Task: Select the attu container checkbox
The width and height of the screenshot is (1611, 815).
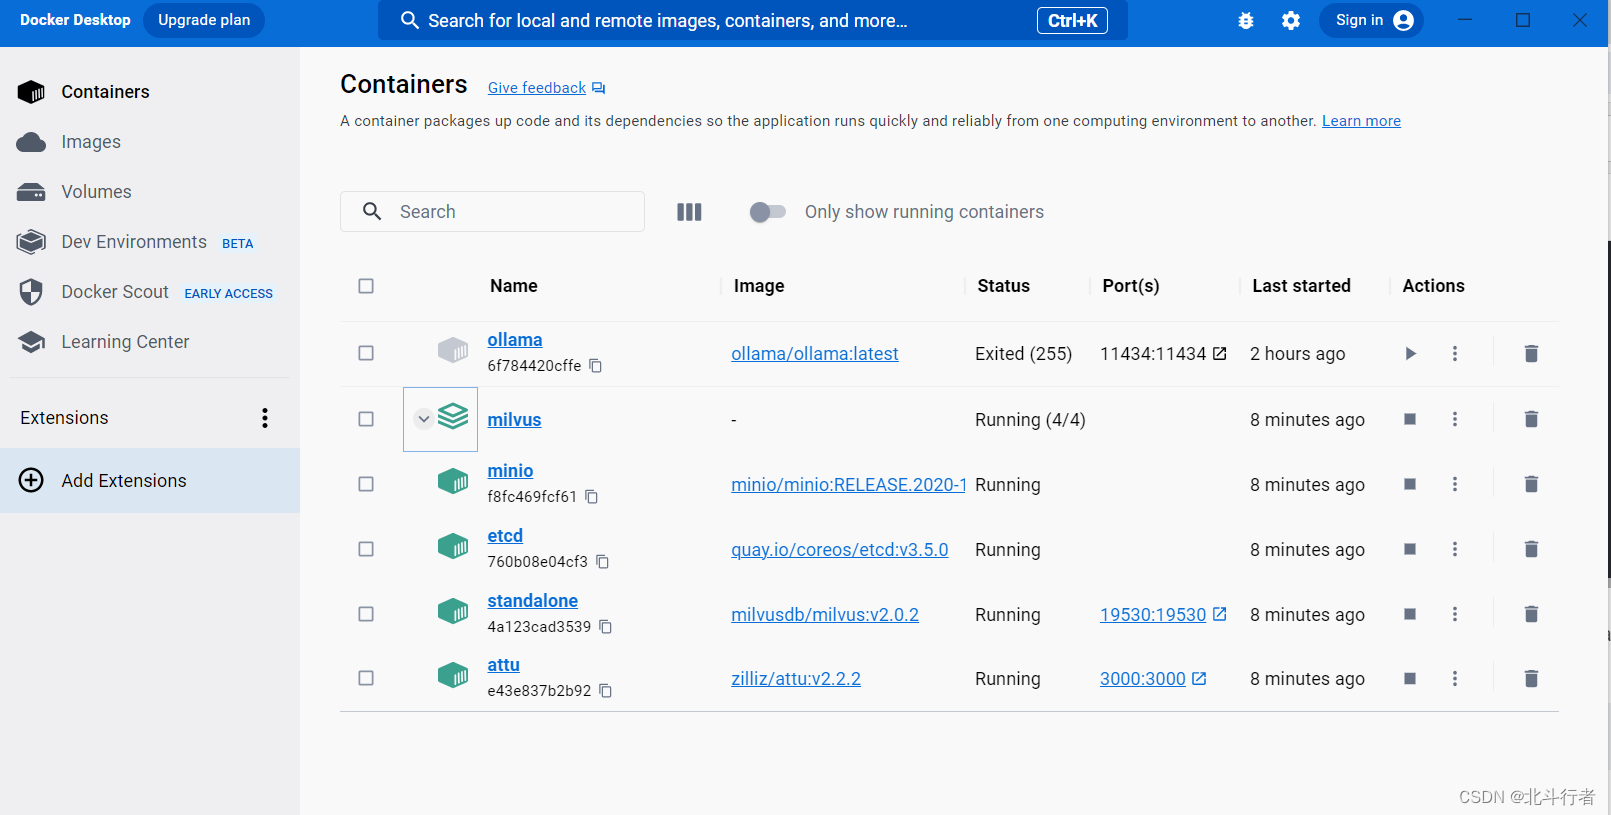Action: [366, 678]
